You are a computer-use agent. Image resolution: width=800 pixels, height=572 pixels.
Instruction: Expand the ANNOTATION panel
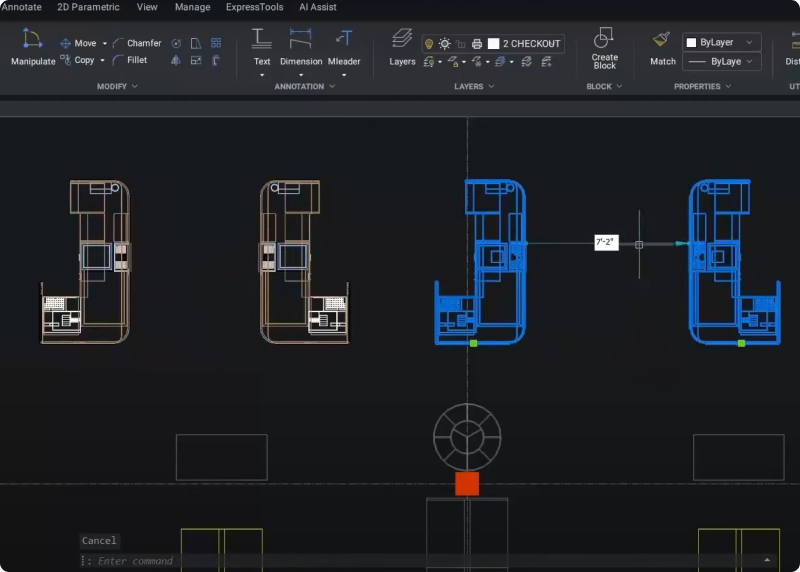305,86
